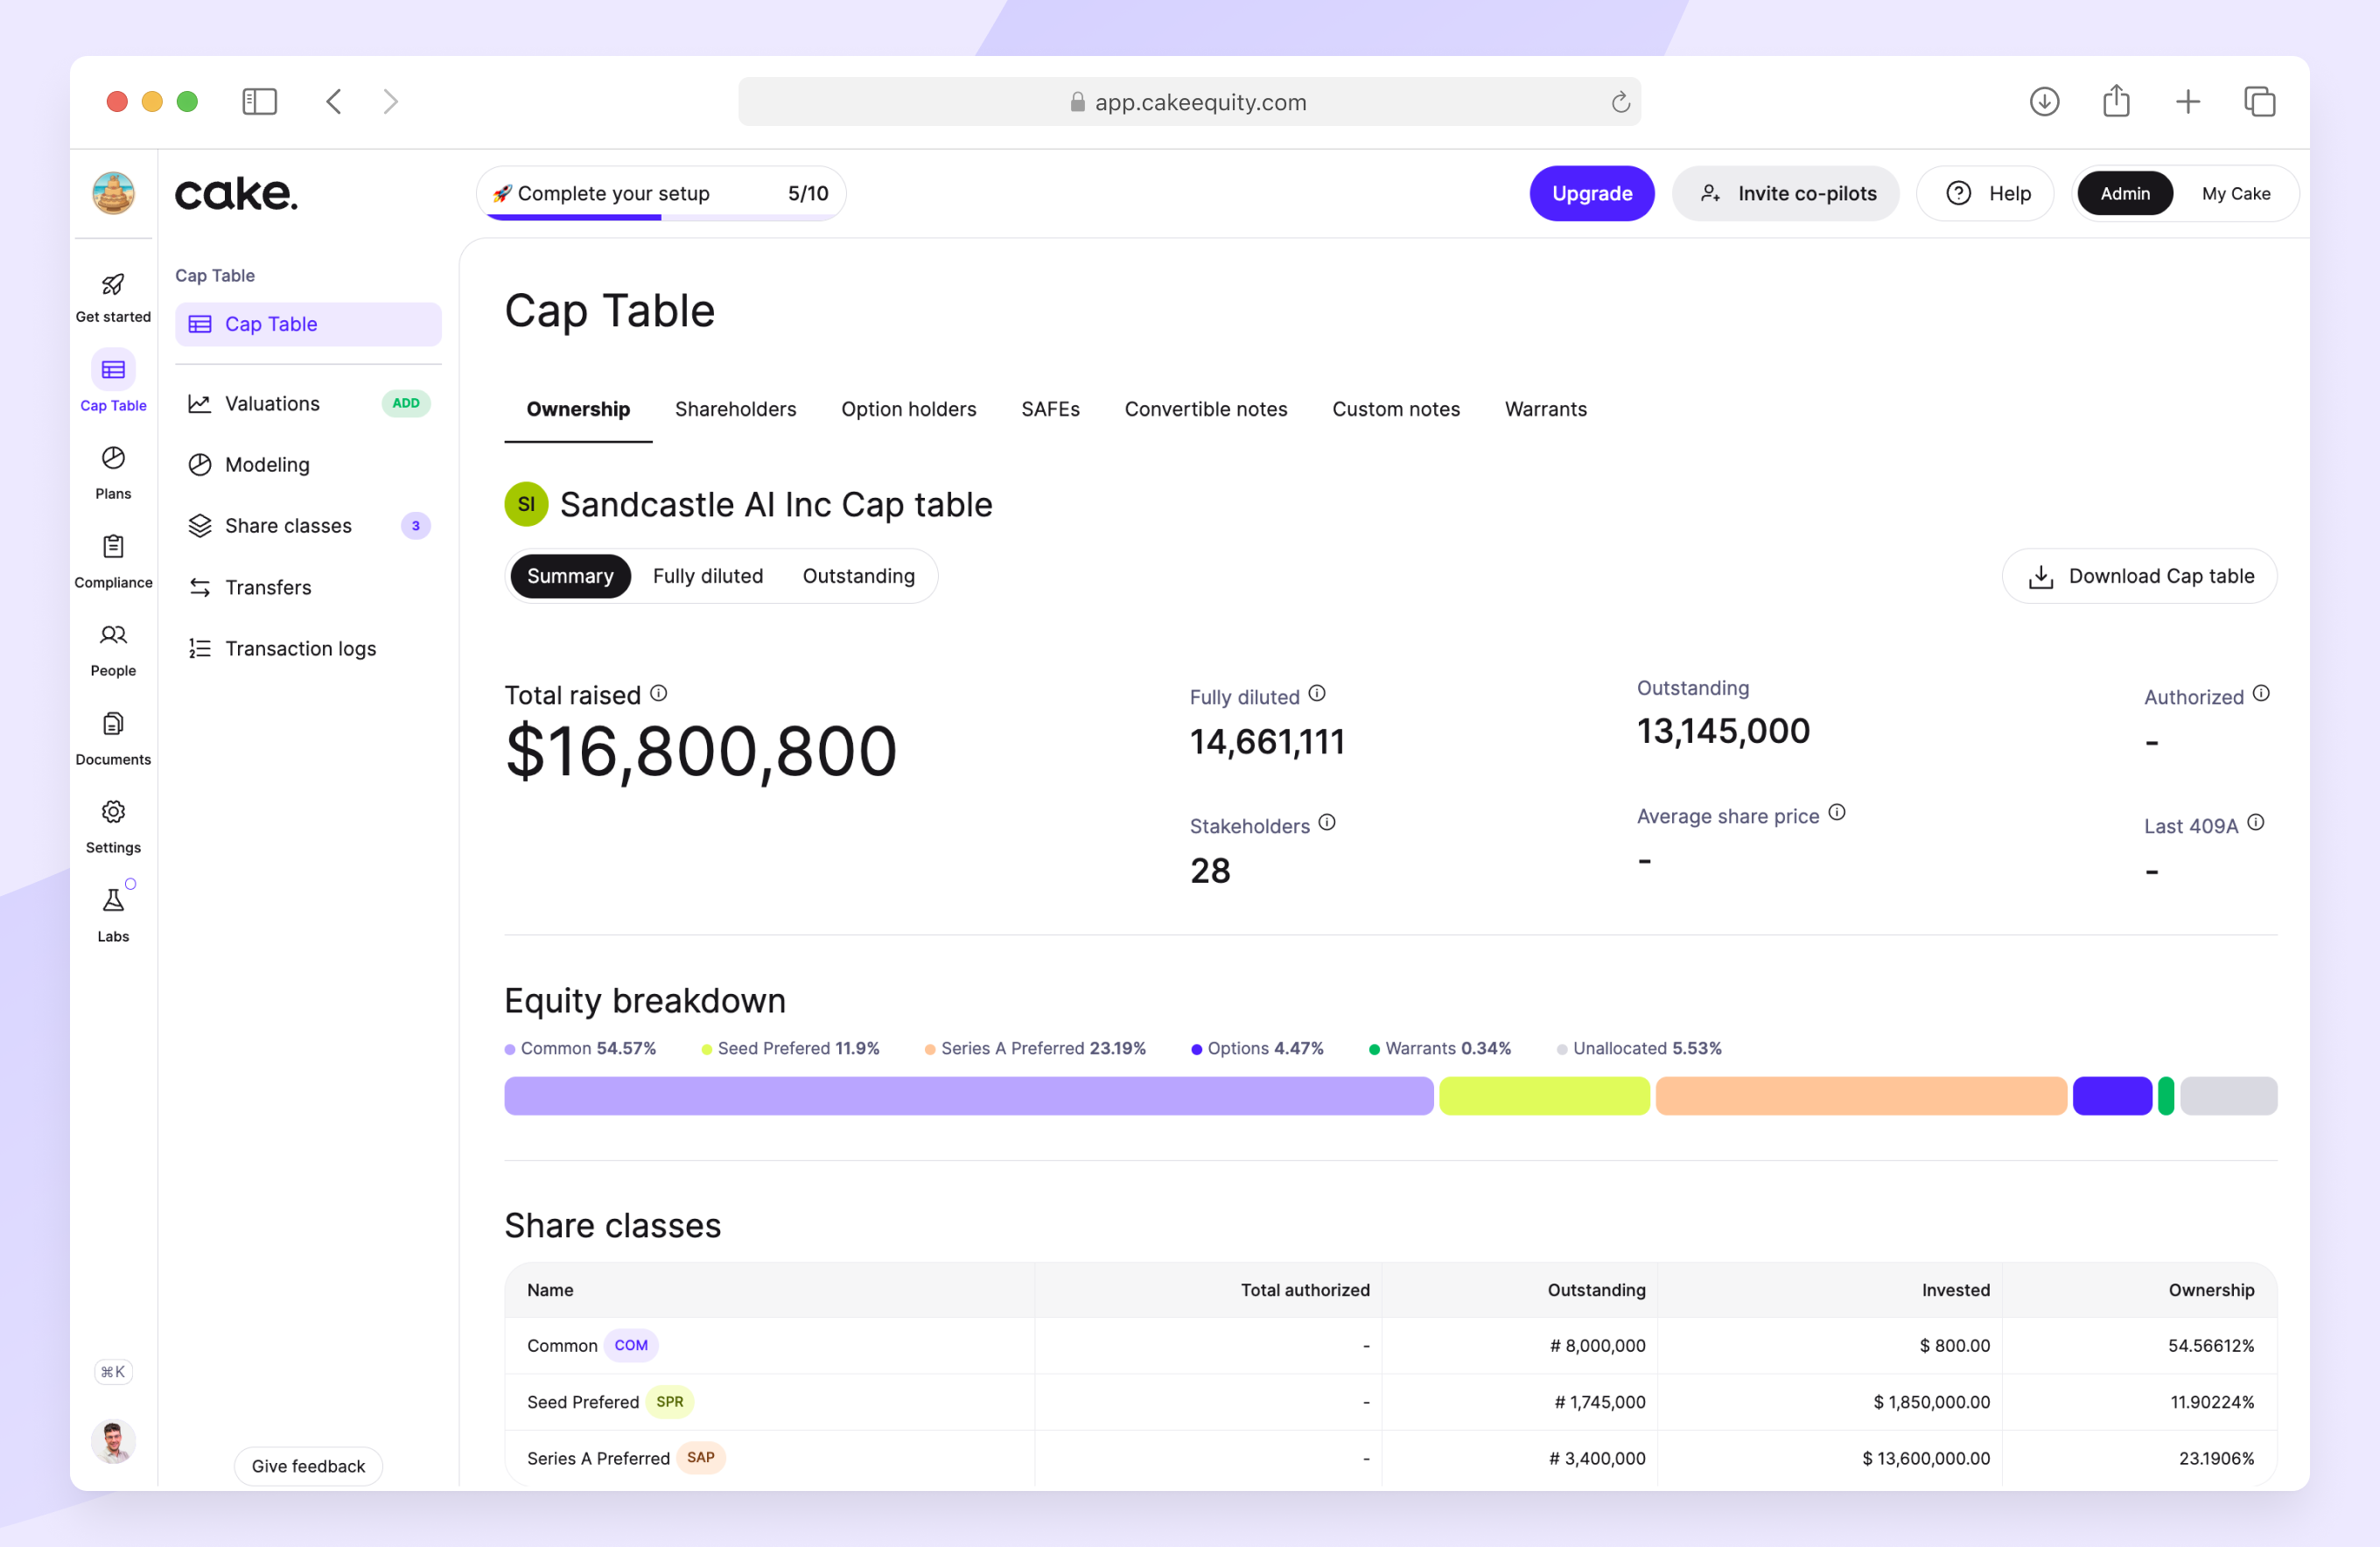This screenshot has height=1547, width=2380.
Task: Click the Stakeholders info icon
Action: (x=1327, y=822)
